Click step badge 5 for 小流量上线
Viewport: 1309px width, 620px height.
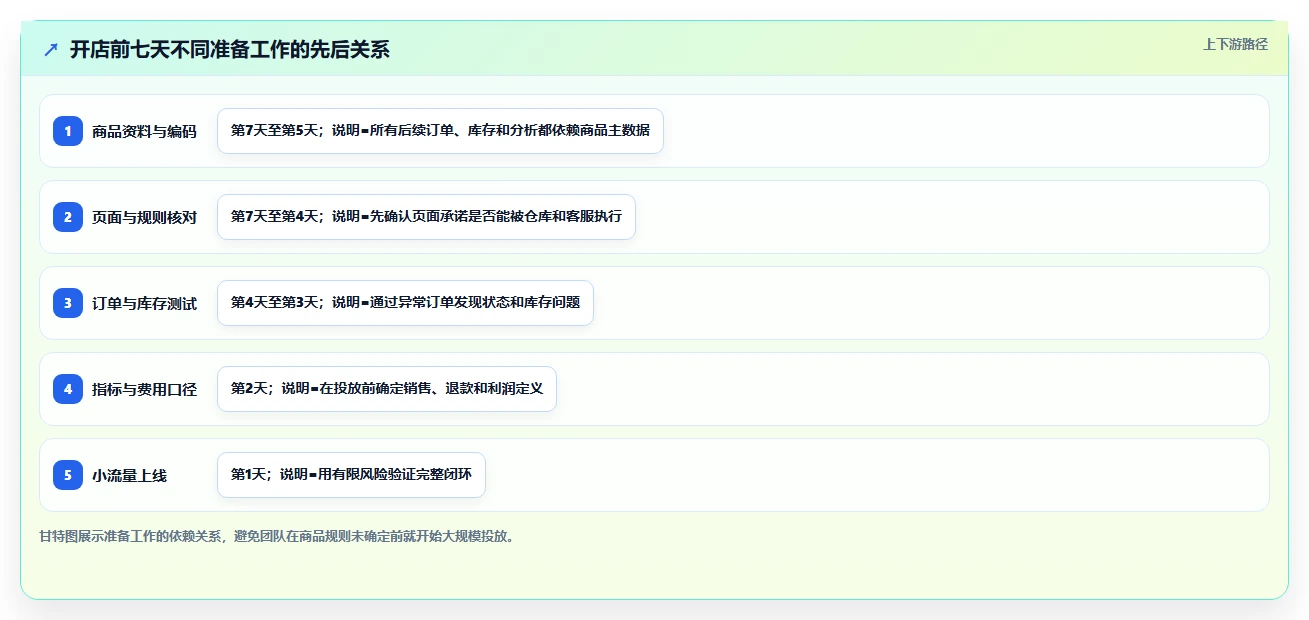click(x=68, y=475)
